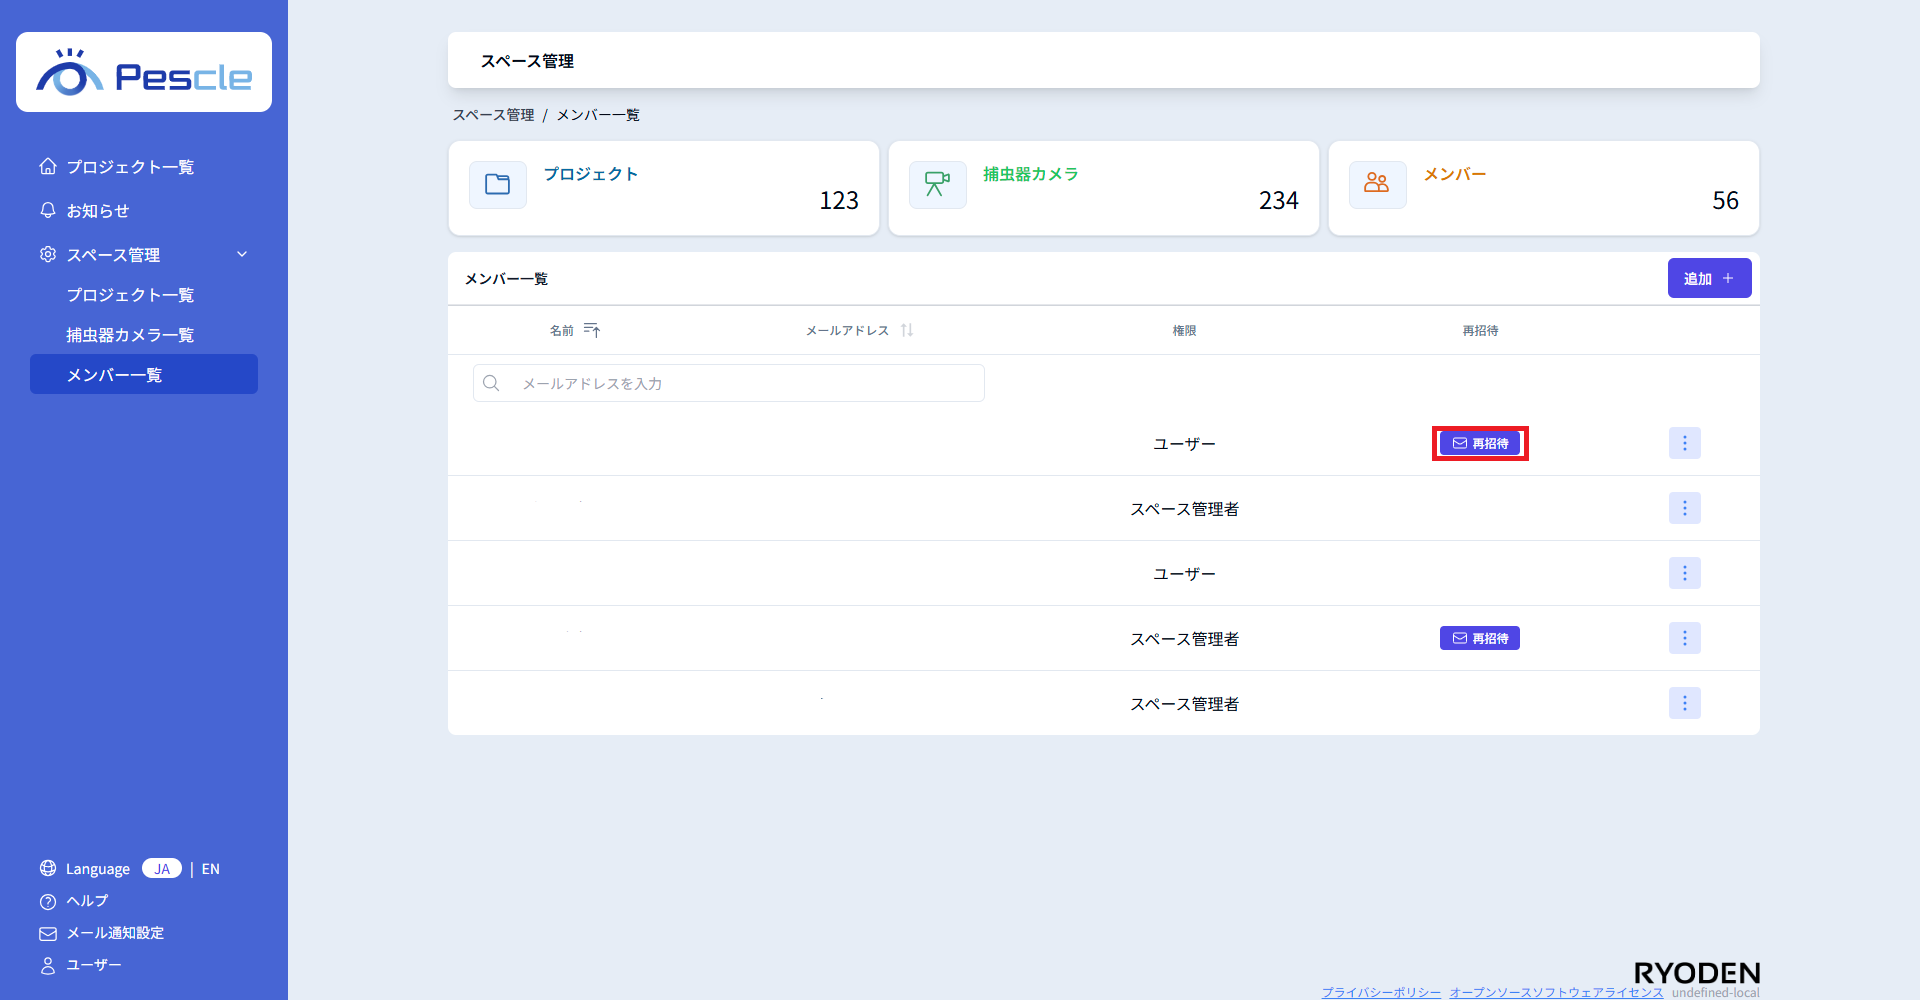This screenshot has height=1000, width=1920.
Task: Open more options for fifth row スペース管理者
Action: pyautogui.click(x=1685, y=703)
